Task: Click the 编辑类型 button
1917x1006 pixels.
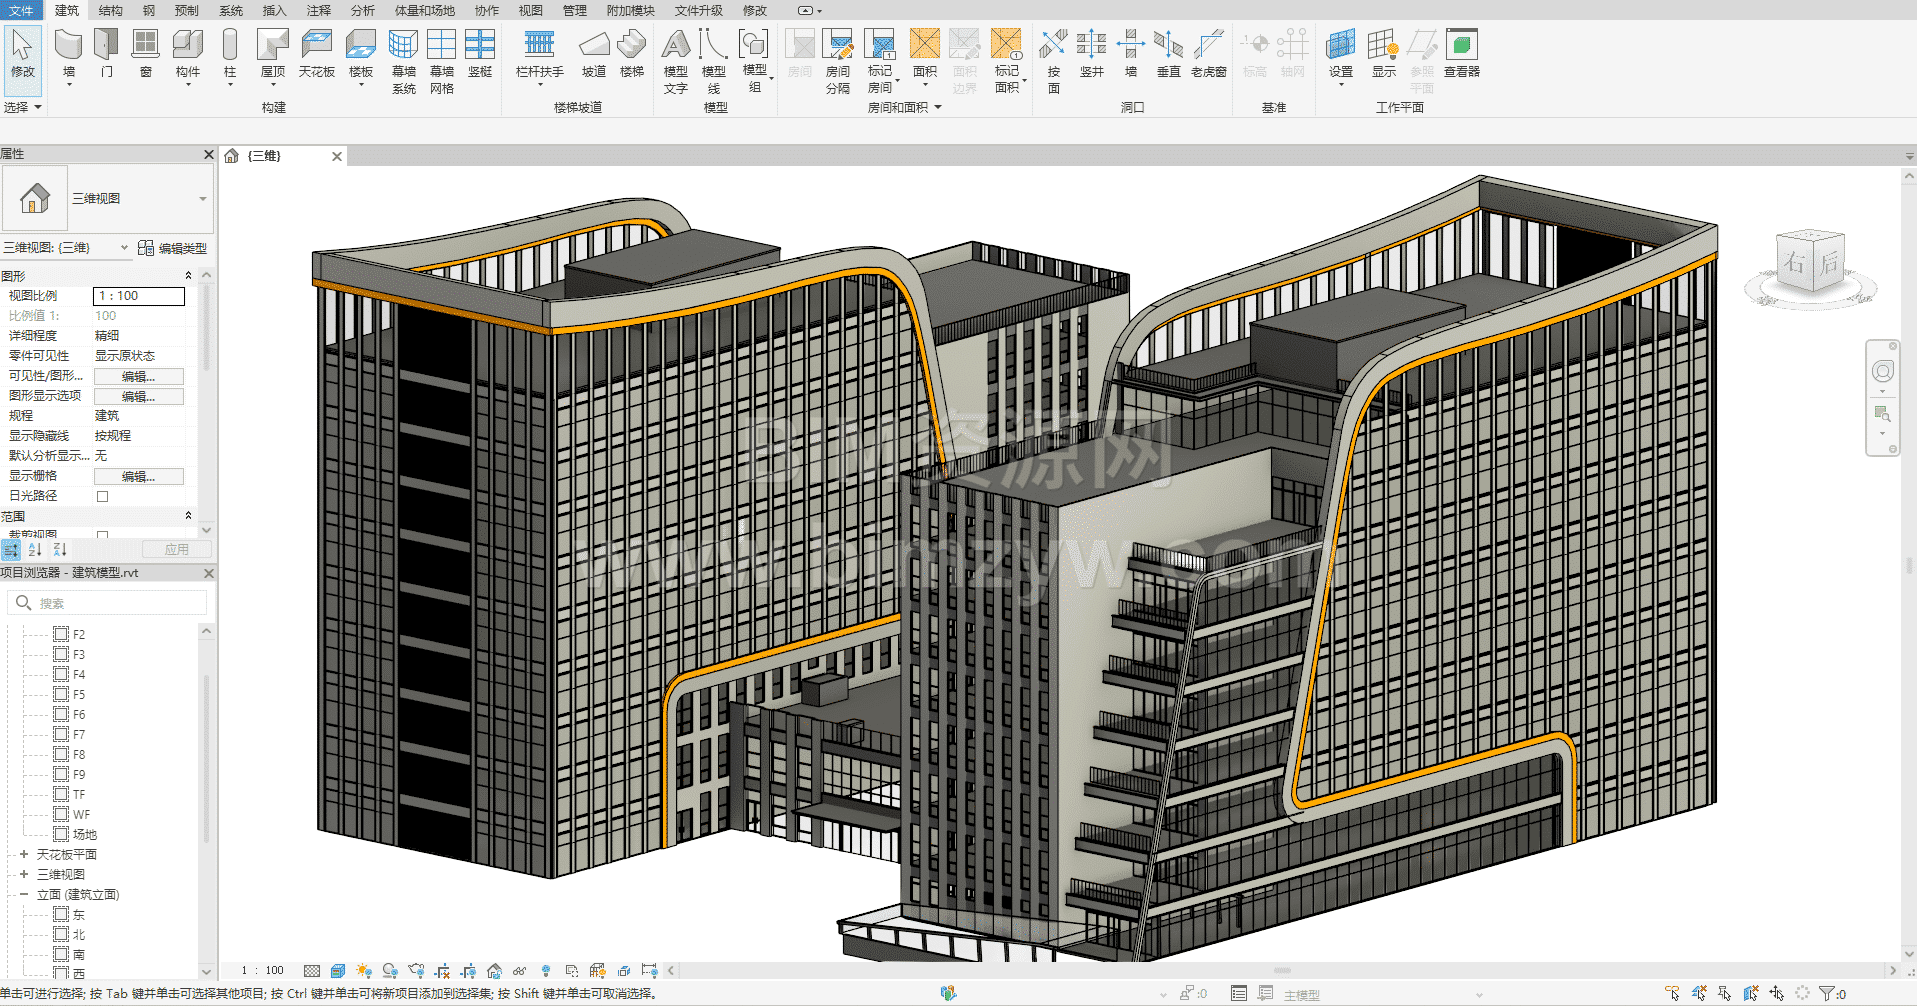Action: (x=173, y=248)
